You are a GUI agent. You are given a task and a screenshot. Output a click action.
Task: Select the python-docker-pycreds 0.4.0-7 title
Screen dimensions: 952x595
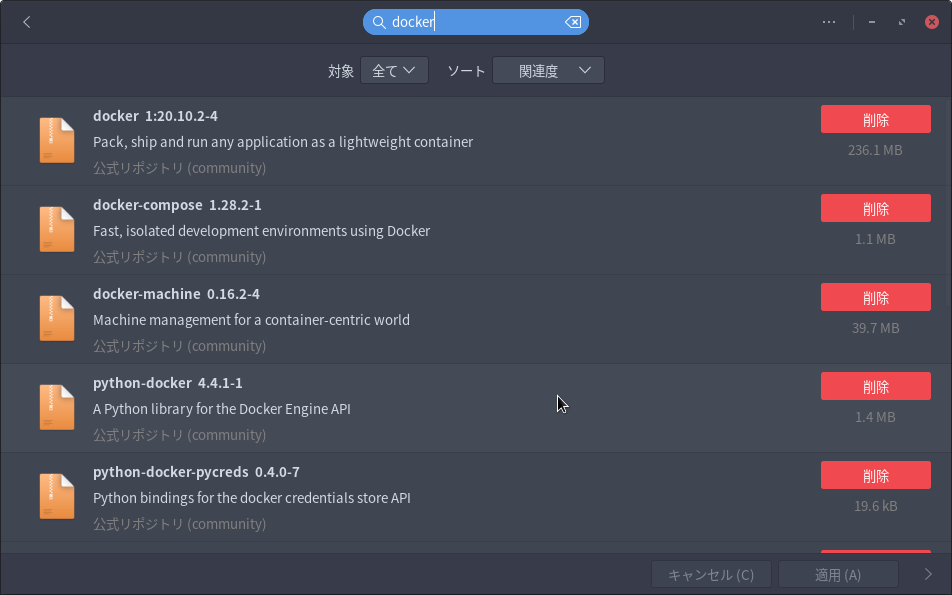[196, 472]
